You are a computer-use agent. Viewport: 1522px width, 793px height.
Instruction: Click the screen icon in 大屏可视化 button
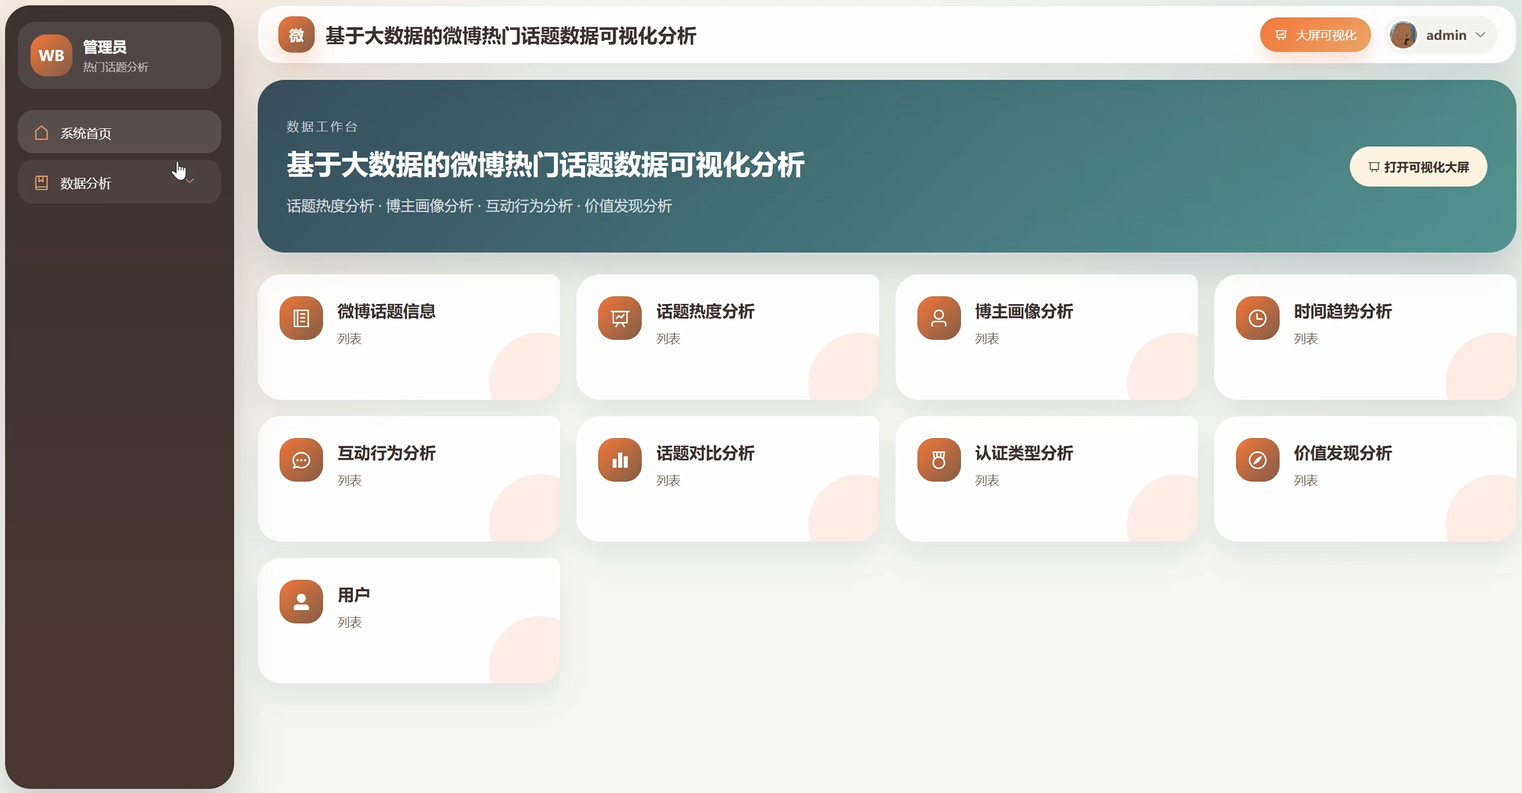(1281, 35)
